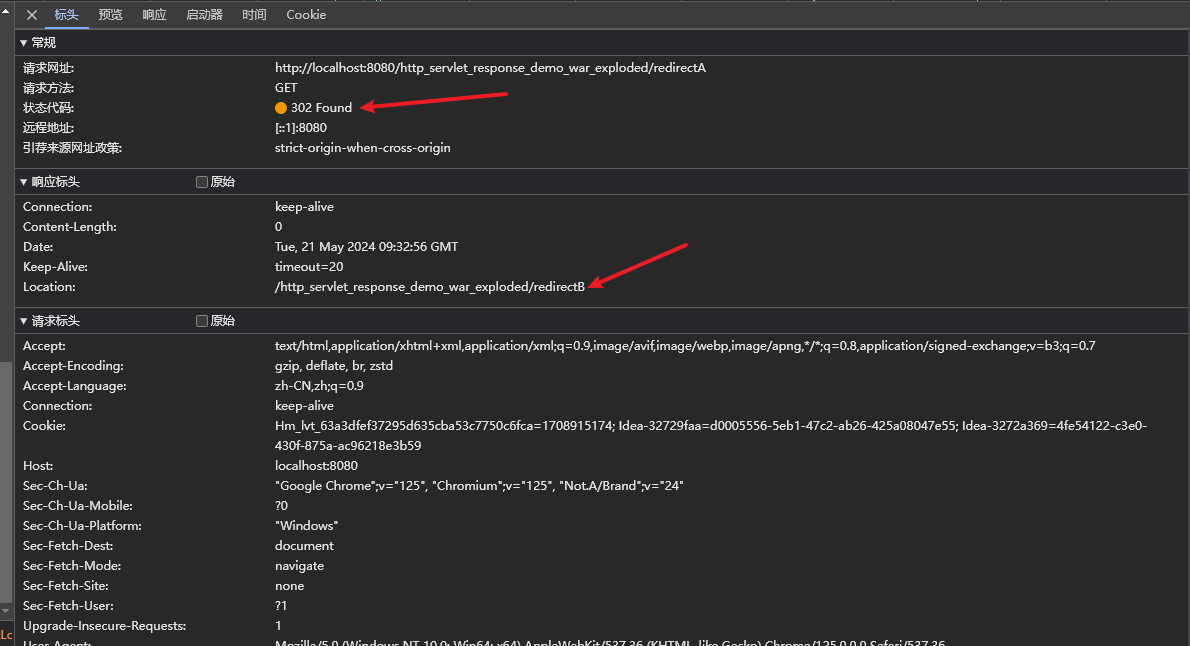Go to the 时间 tab
This screenshot has width=1190, height=646.
click(x=254, y=15)
